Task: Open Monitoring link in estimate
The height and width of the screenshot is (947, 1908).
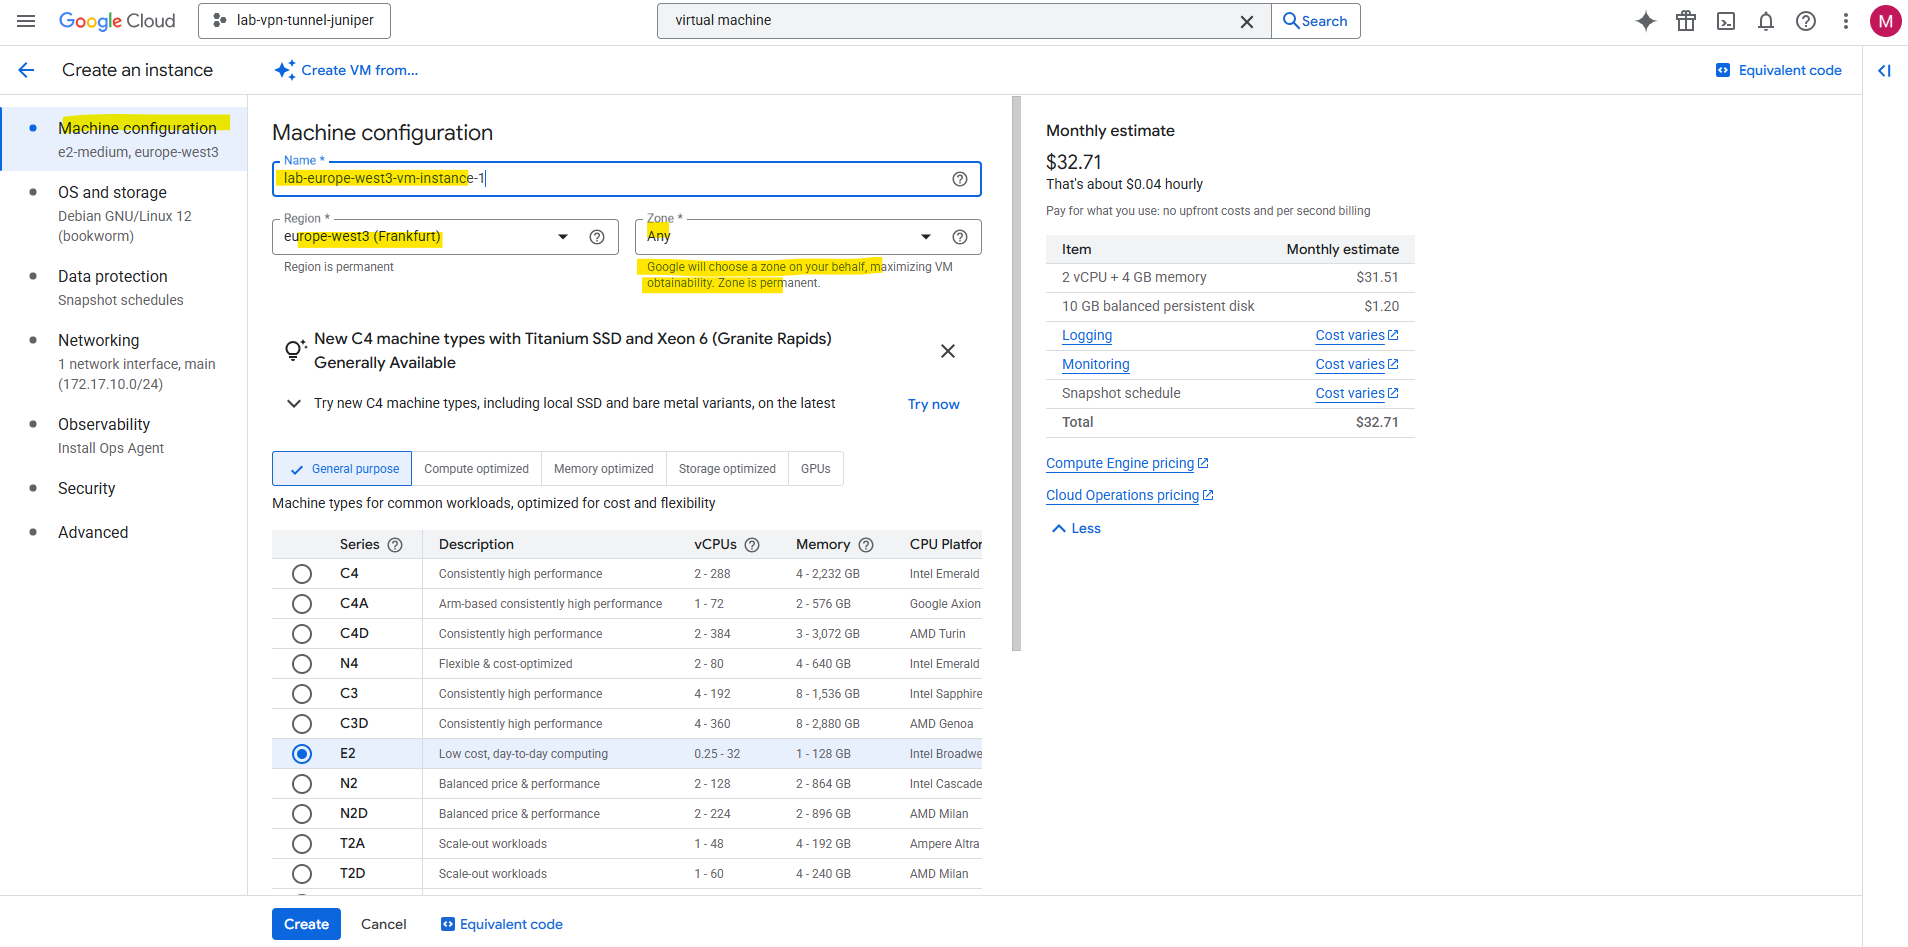Action: 1096,365
